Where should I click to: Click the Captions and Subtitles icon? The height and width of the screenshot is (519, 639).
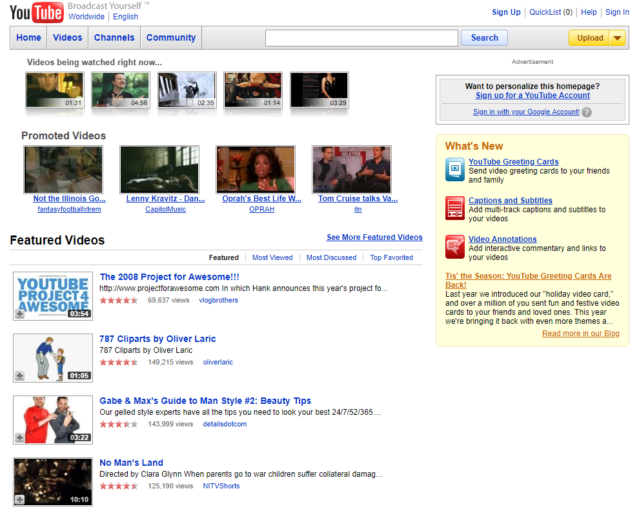coord(454,207)
